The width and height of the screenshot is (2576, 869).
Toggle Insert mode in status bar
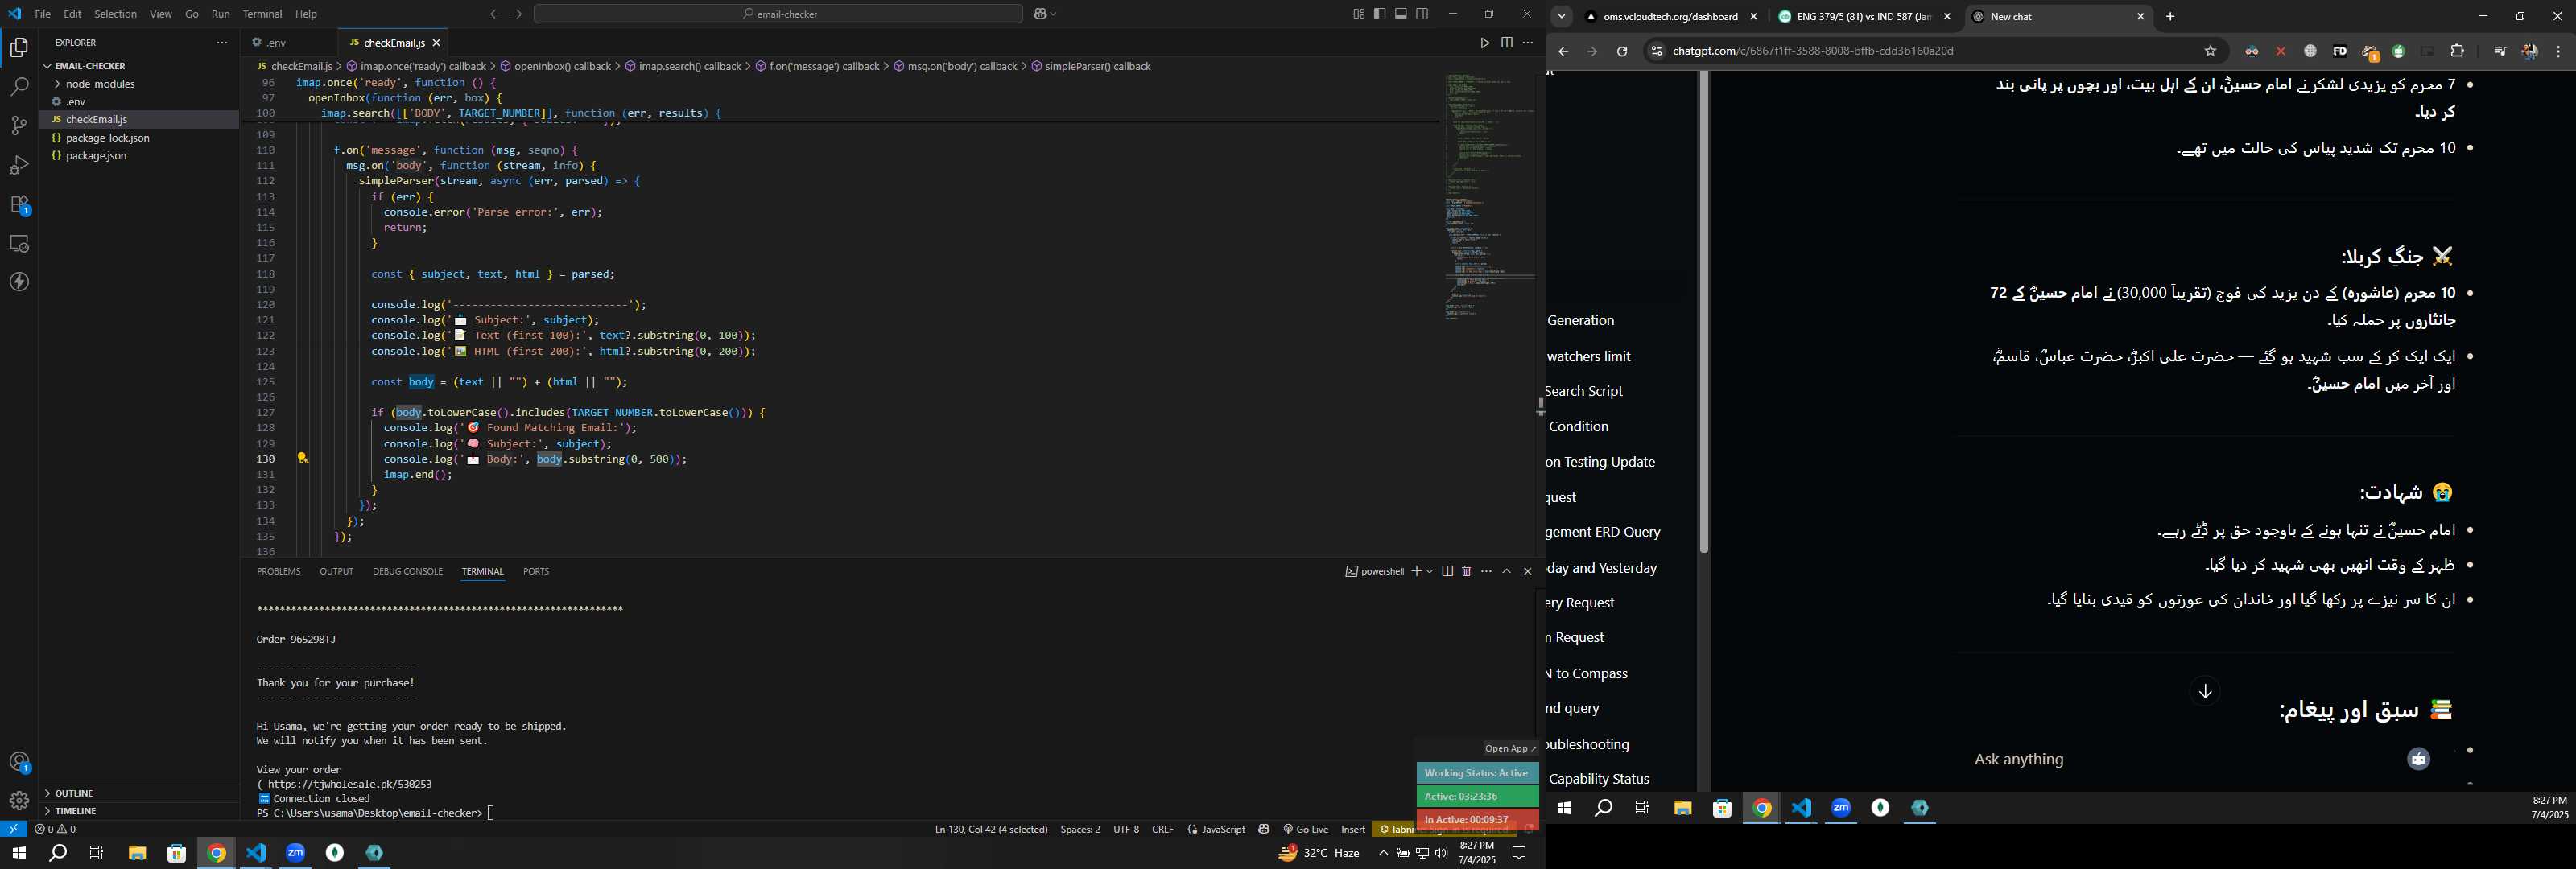(1353, 829)
